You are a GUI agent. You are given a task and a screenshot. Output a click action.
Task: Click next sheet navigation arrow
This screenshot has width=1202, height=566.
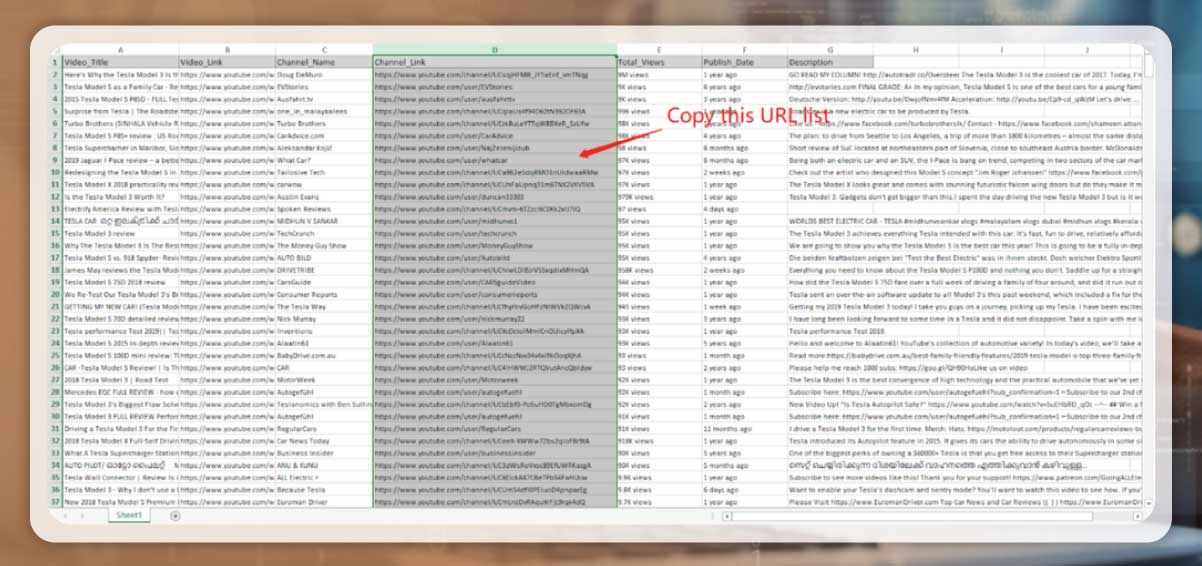[83, 516]
